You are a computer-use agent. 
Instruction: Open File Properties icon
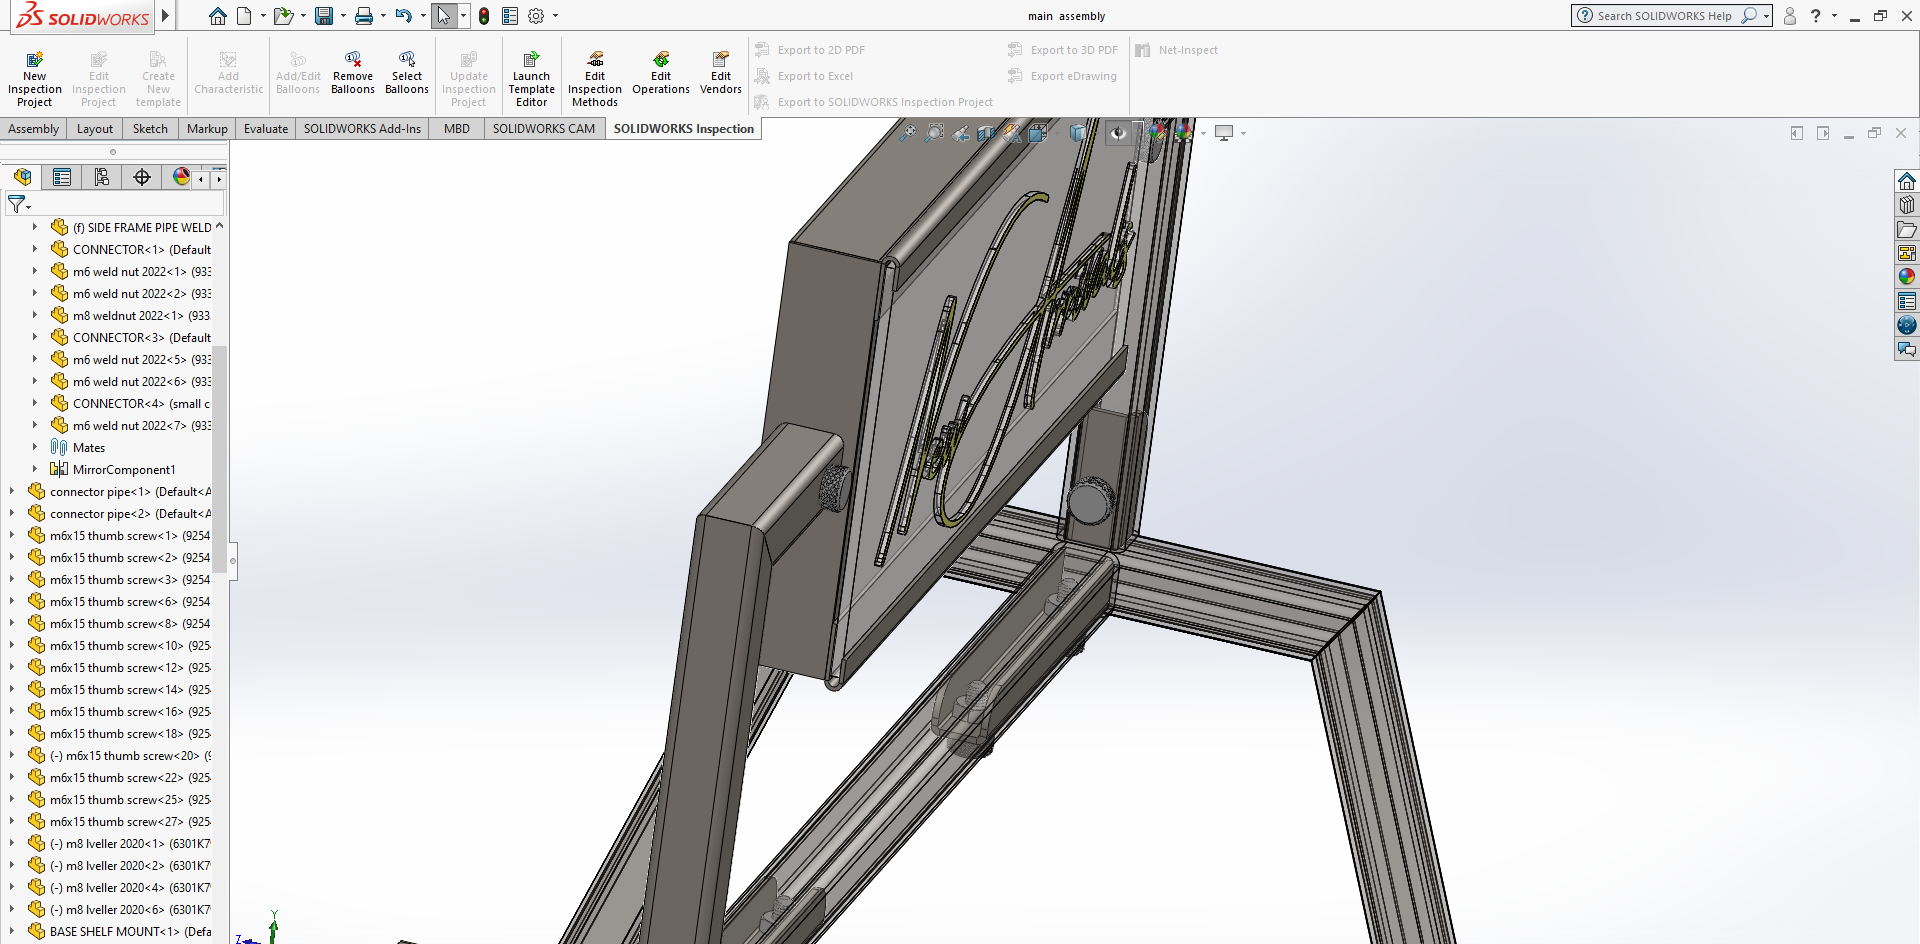pyautogui.click(x=510, y=16)
